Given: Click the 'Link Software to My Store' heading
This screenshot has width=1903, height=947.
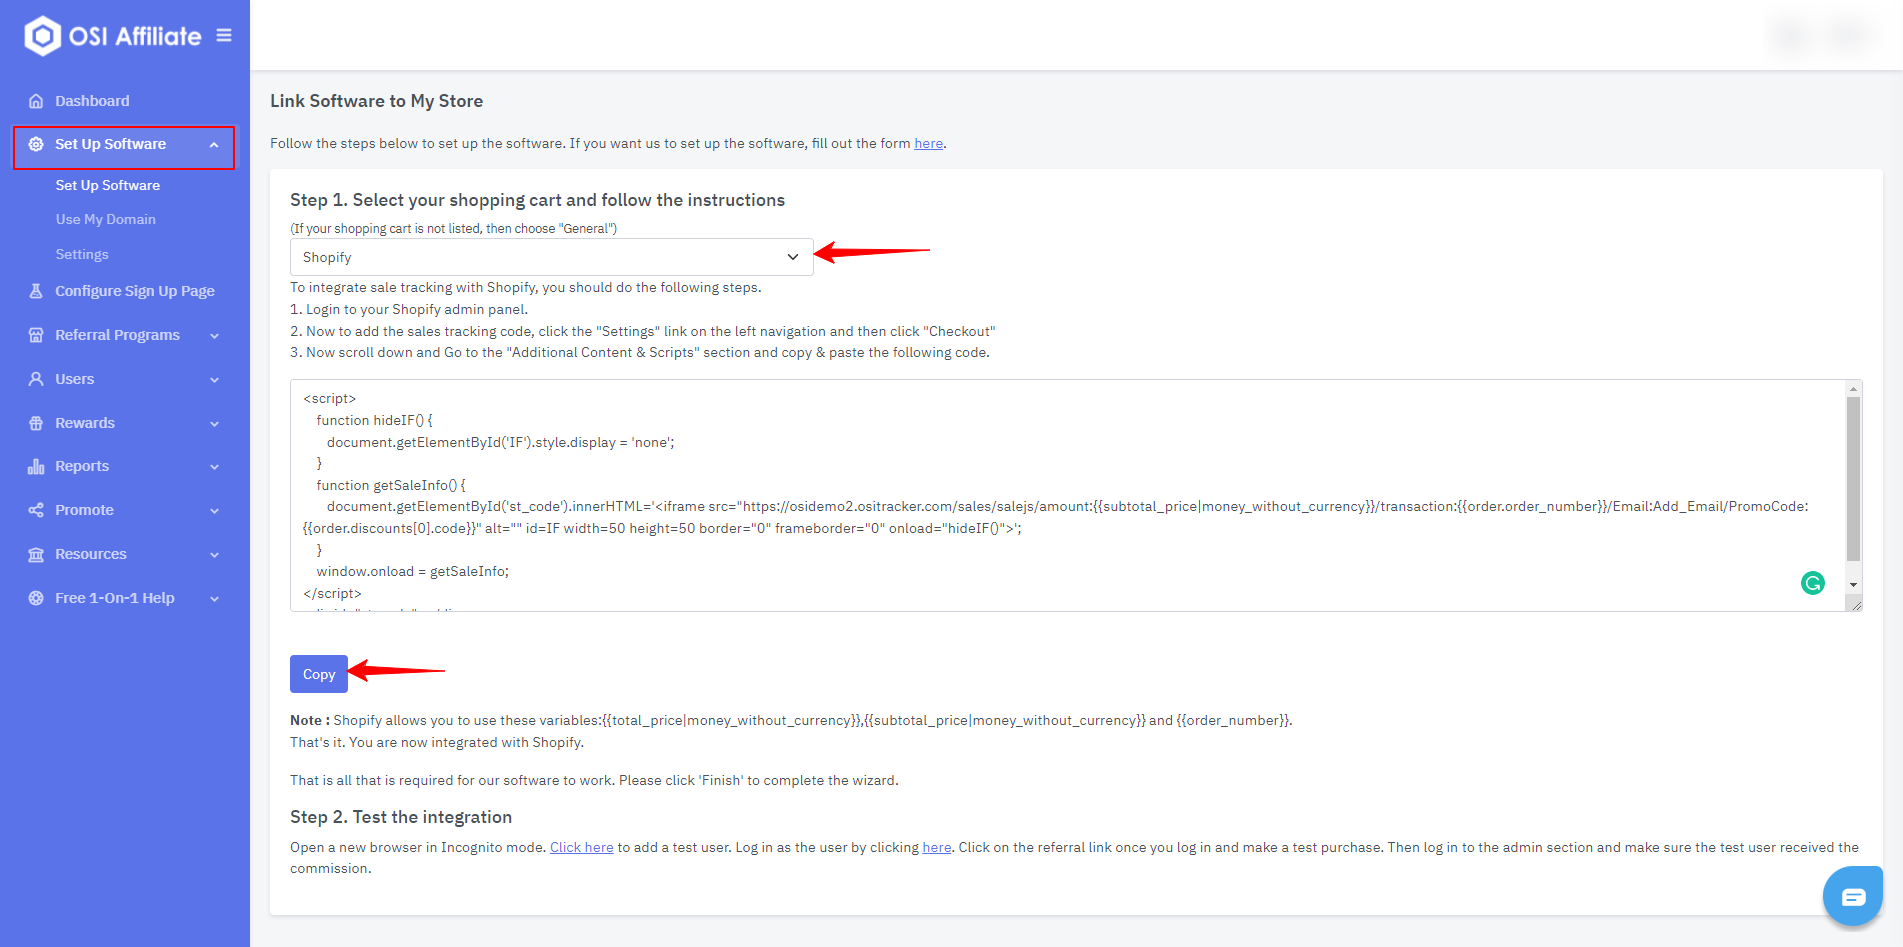Looking at the screenshot, I should click(x=376, y=101).
